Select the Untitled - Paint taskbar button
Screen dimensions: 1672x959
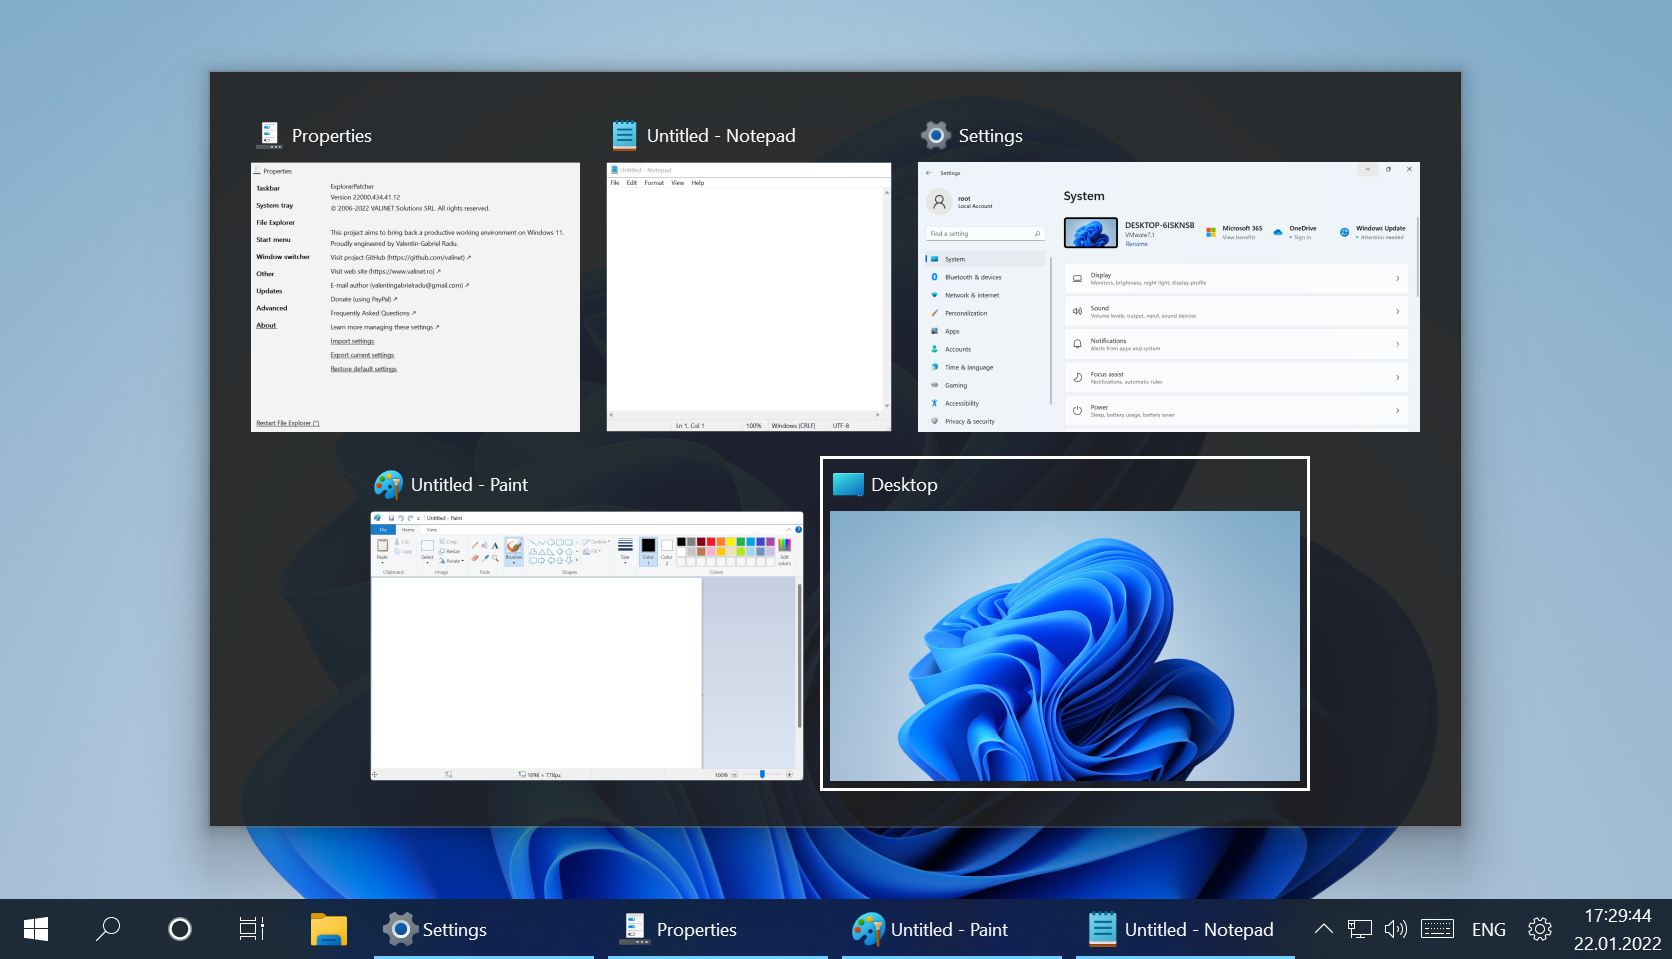point(952,929)
